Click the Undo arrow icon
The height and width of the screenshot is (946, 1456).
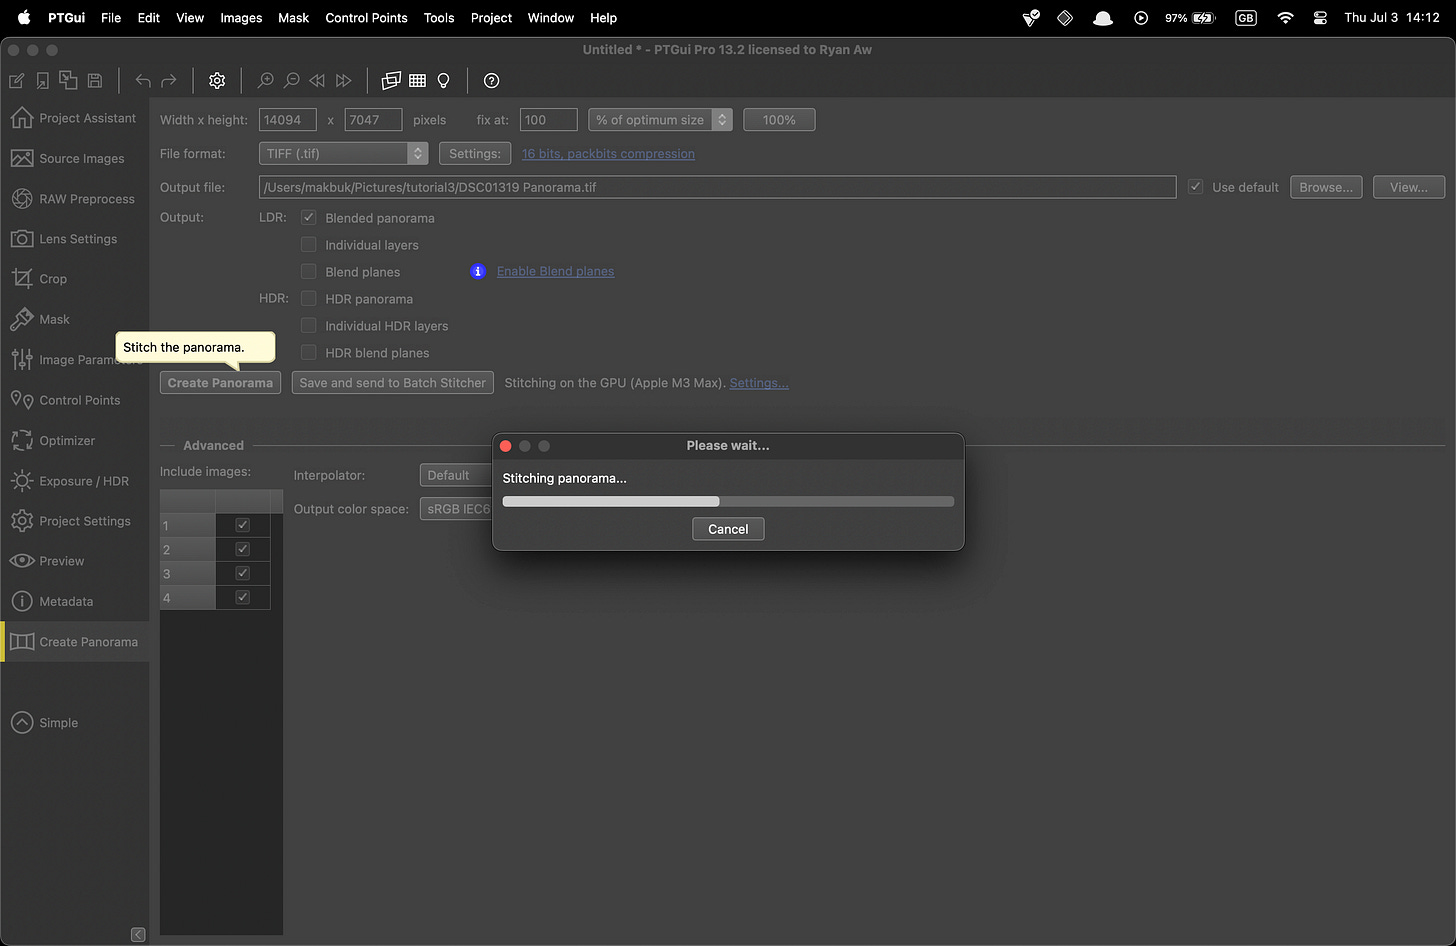tap(143, 81)
